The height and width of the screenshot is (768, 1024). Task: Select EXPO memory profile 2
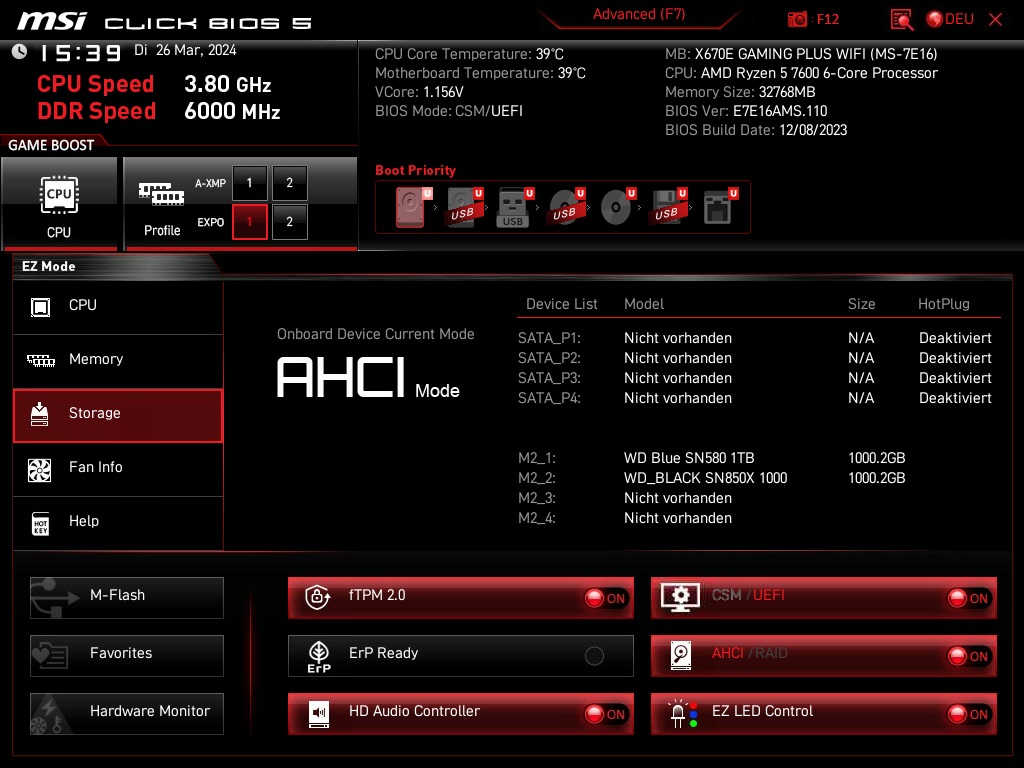pyautogui.click(x=289, y=222)
